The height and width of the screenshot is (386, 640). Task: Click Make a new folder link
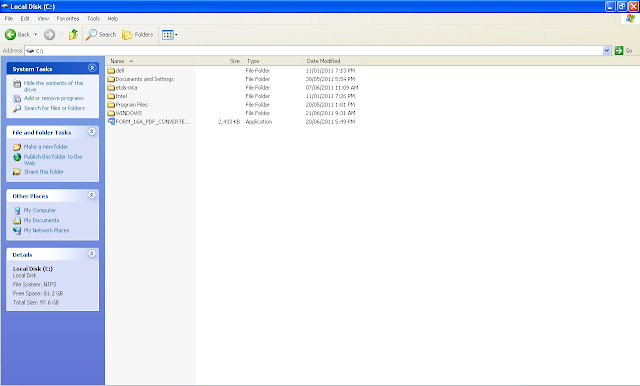pos(46,146)
